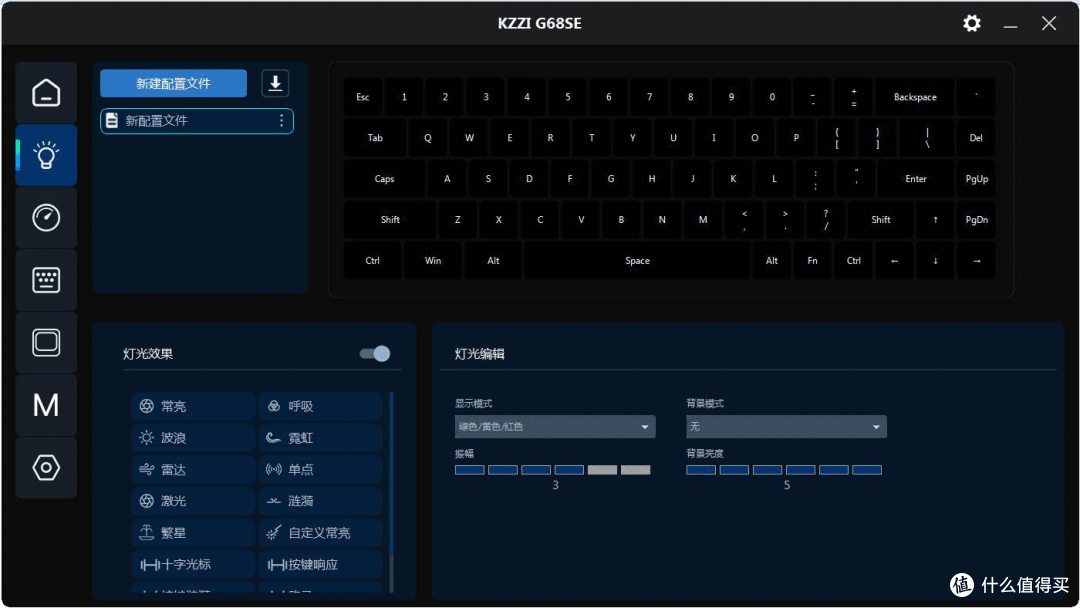Image resolution: width=1080 pixels, height=608 pixels.
Task: Click the icon next to 呼吸
Action: (273, 406)
